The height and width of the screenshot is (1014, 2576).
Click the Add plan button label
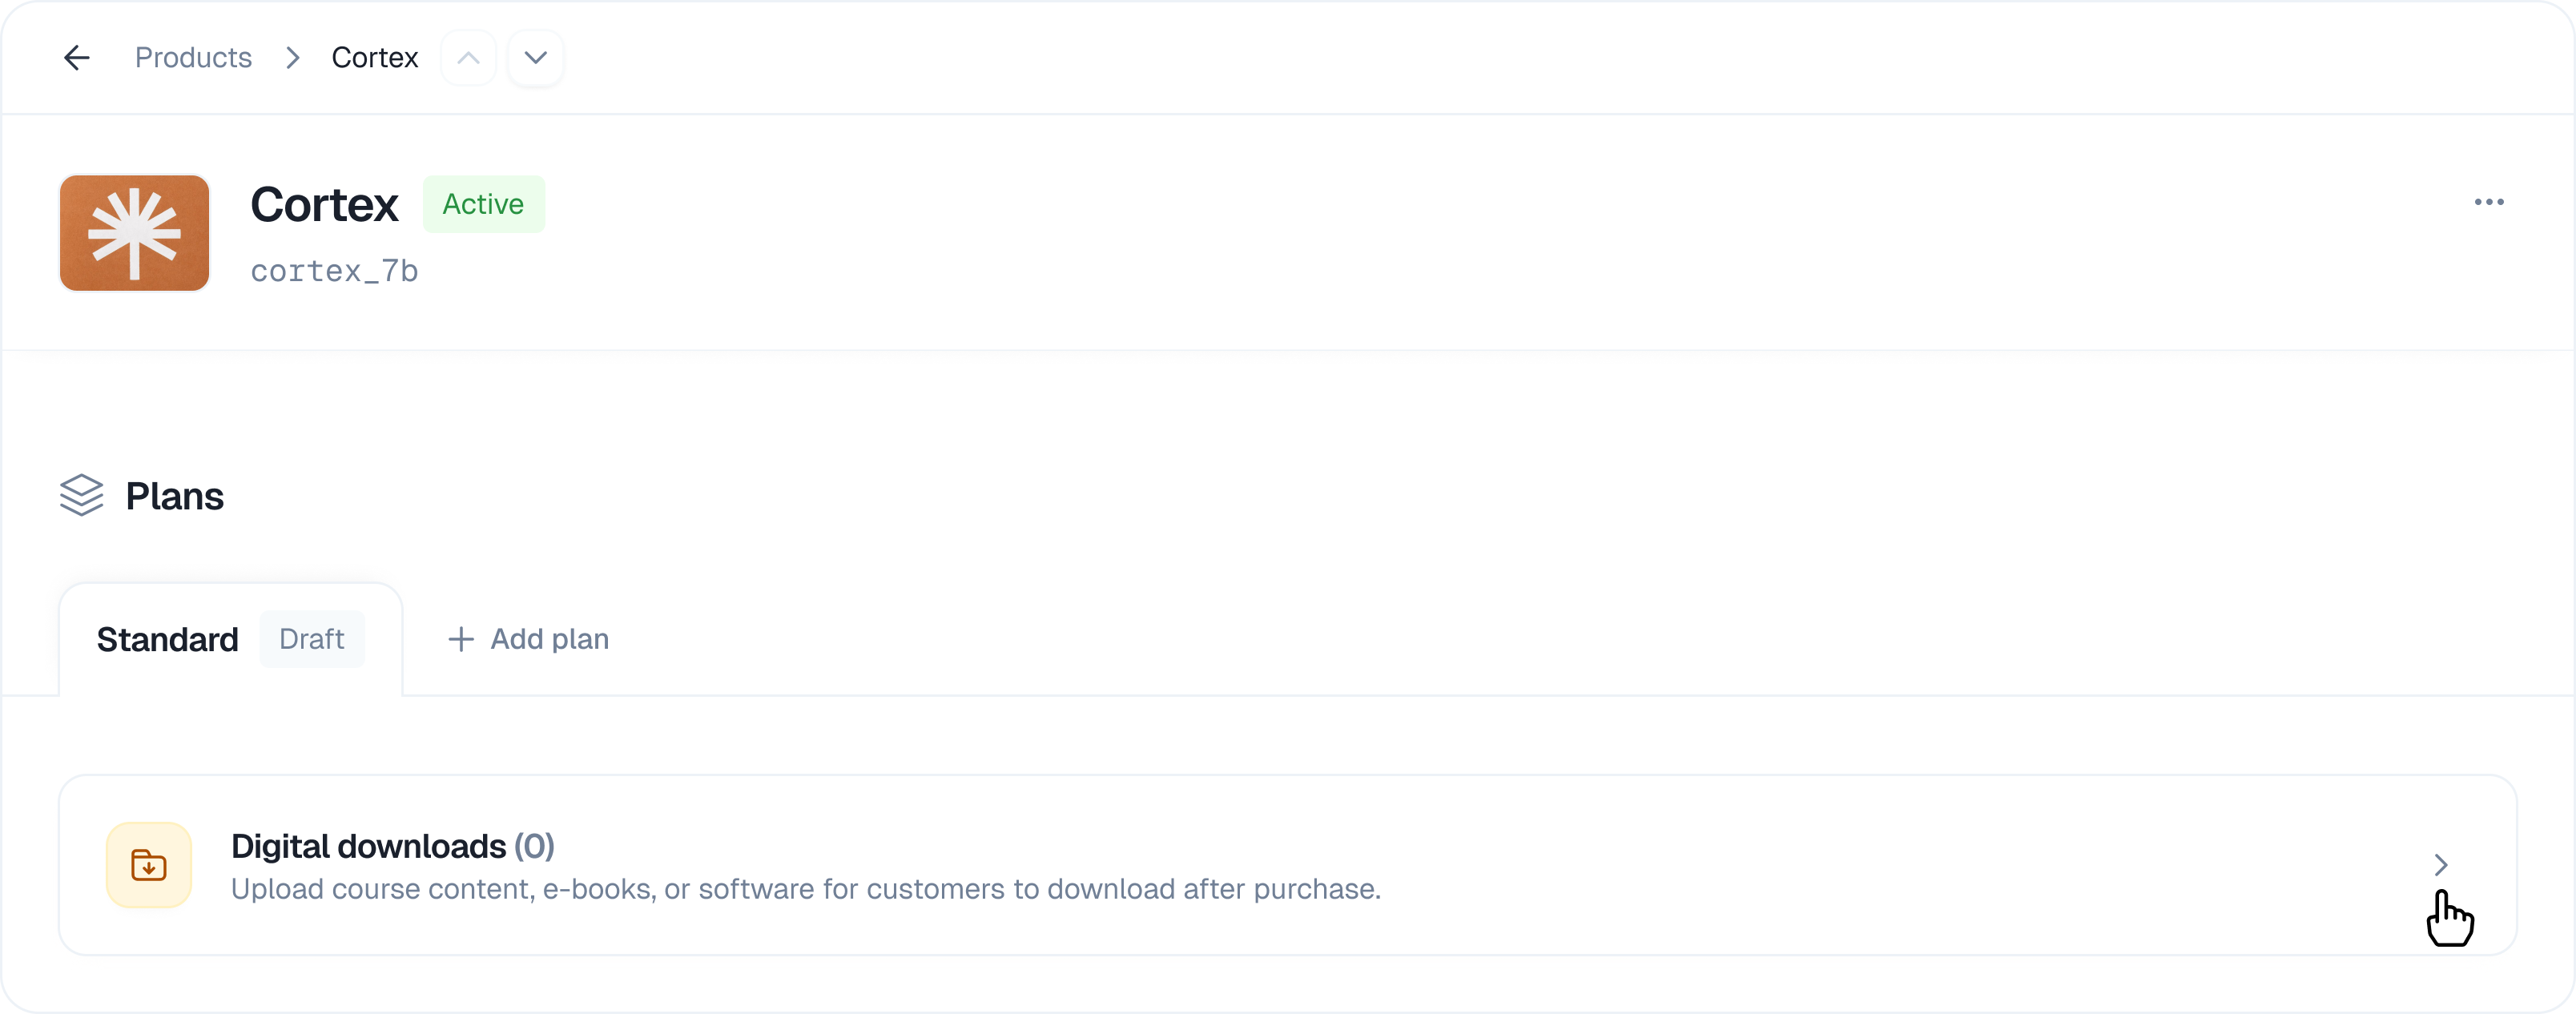pos(549,640)
